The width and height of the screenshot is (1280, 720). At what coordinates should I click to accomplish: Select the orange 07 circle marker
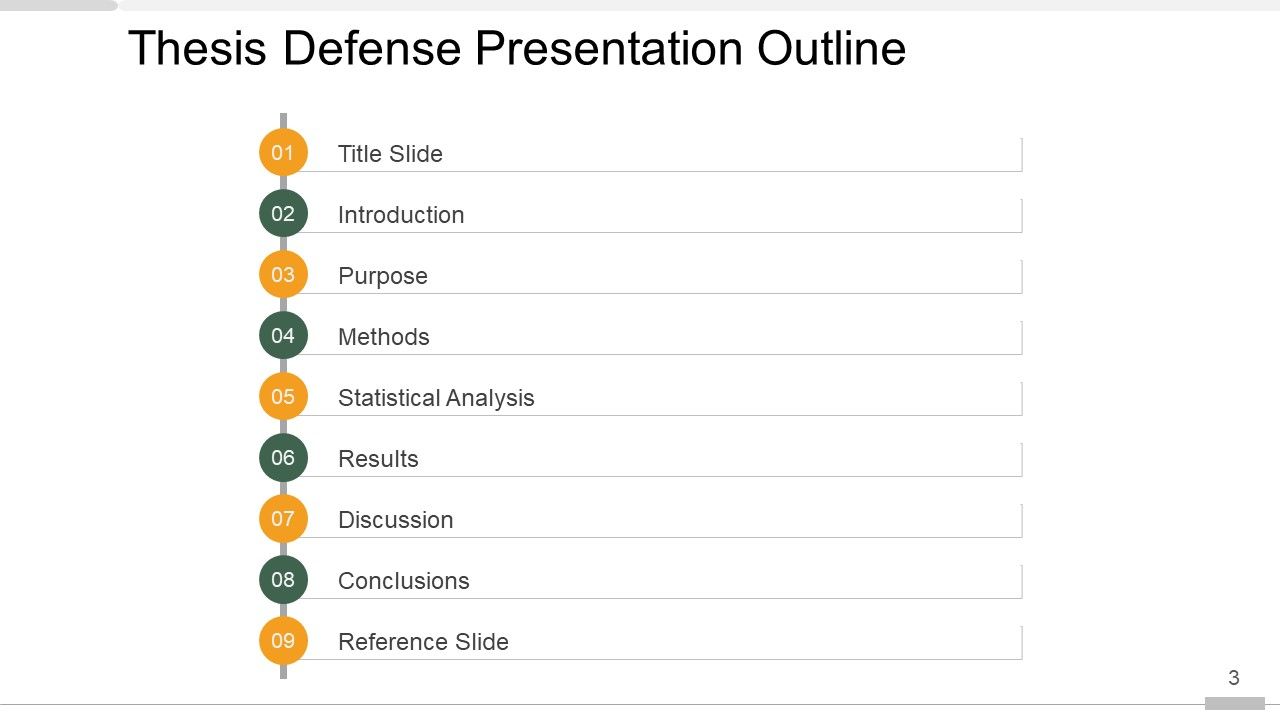[283, 519]
